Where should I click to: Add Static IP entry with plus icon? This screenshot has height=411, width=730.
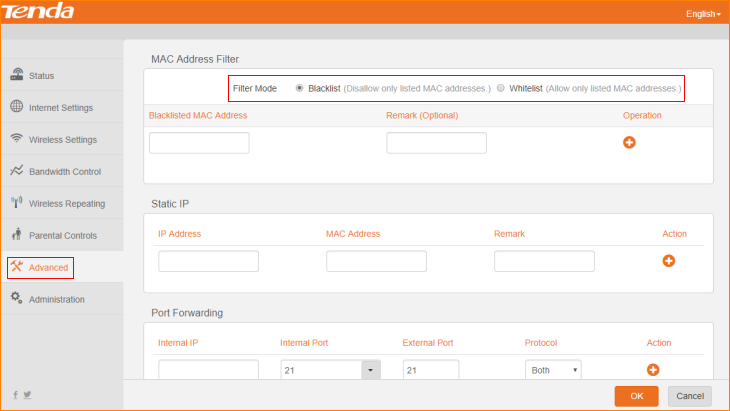[x=668, y=260]
